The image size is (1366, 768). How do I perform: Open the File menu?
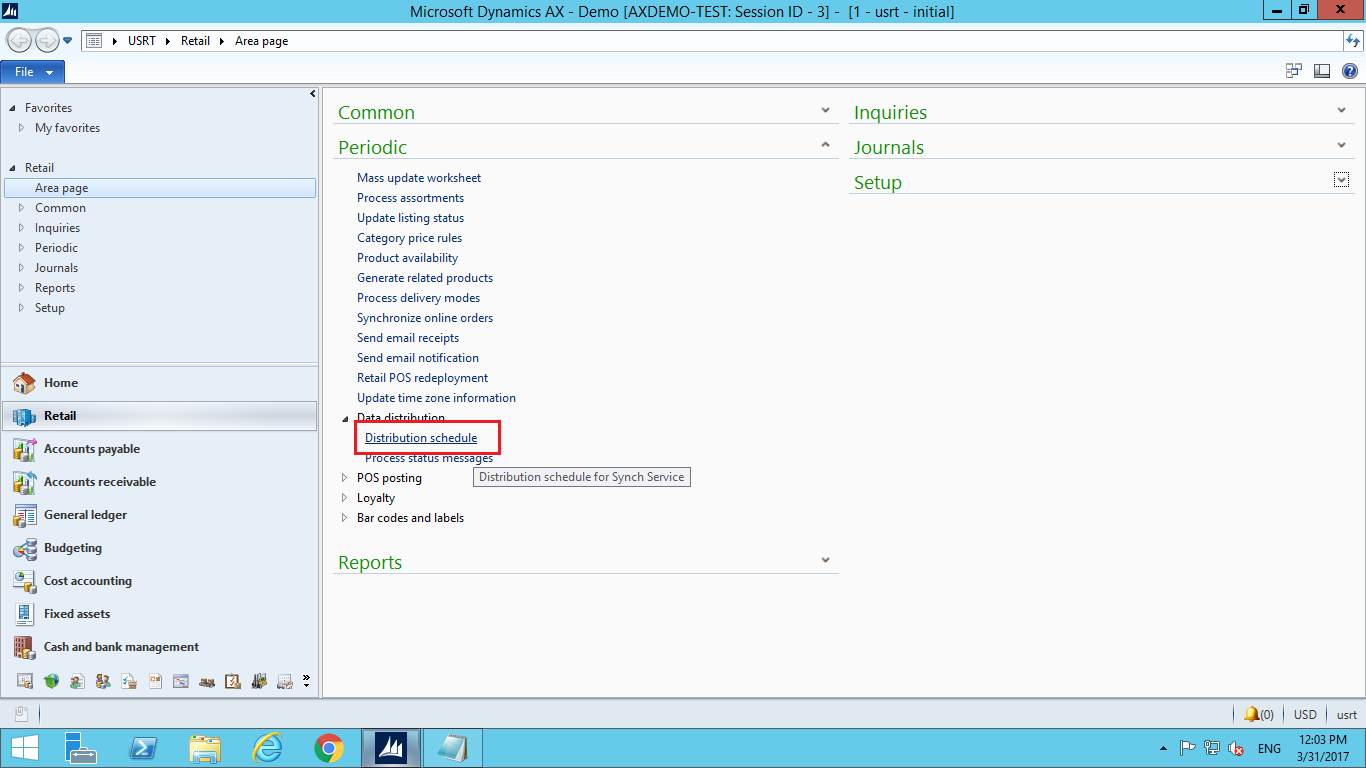[x=33, y=72]
